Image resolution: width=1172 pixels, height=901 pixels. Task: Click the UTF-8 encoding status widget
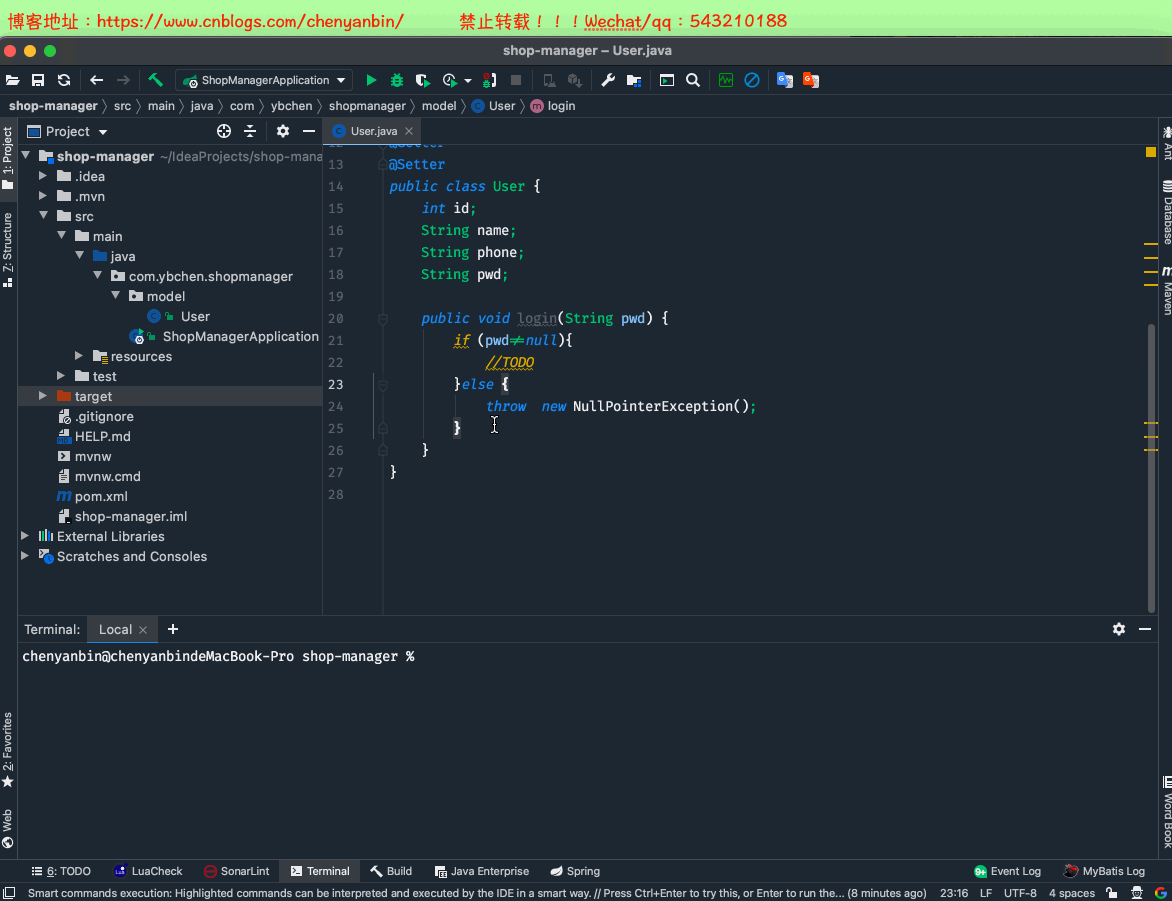pyautogui.click(x=1020, y=893)
